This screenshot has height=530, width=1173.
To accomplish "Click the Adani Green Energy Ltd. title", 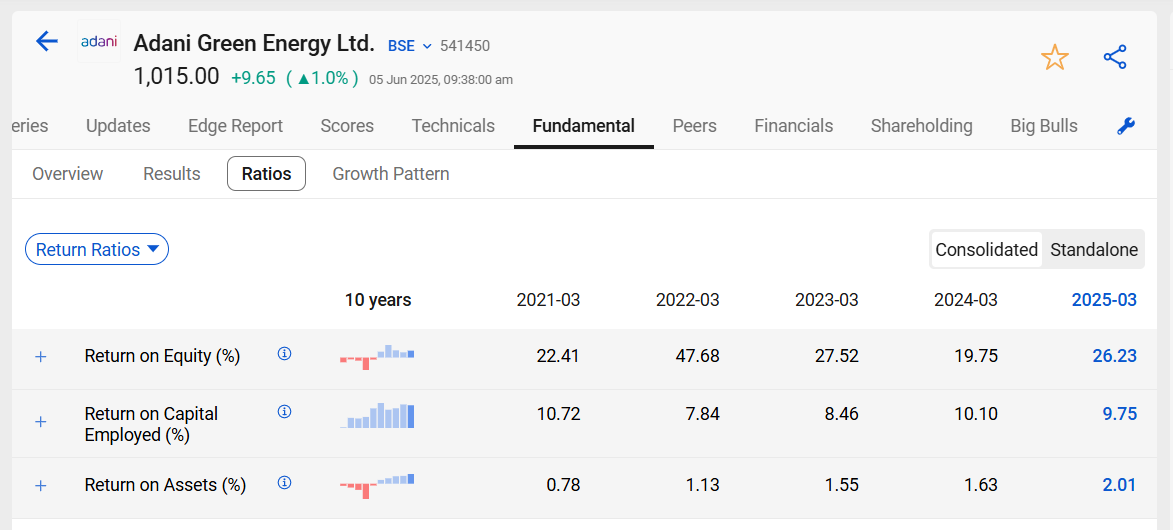I will pyautogui.click(x=254, y=43).
